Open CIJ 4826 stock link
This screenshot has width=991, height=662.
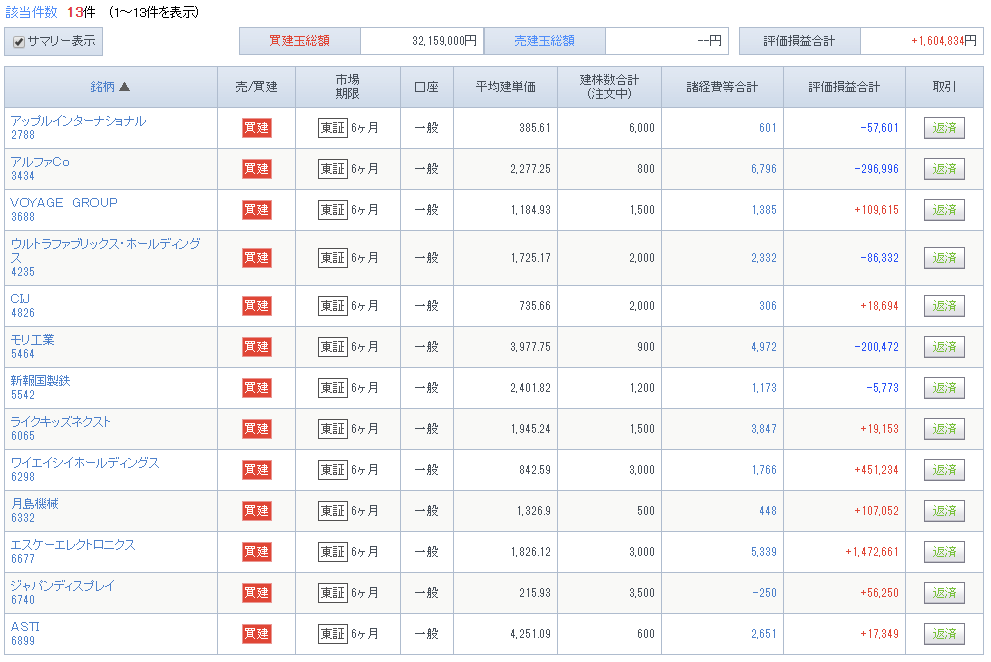(22, 305)
